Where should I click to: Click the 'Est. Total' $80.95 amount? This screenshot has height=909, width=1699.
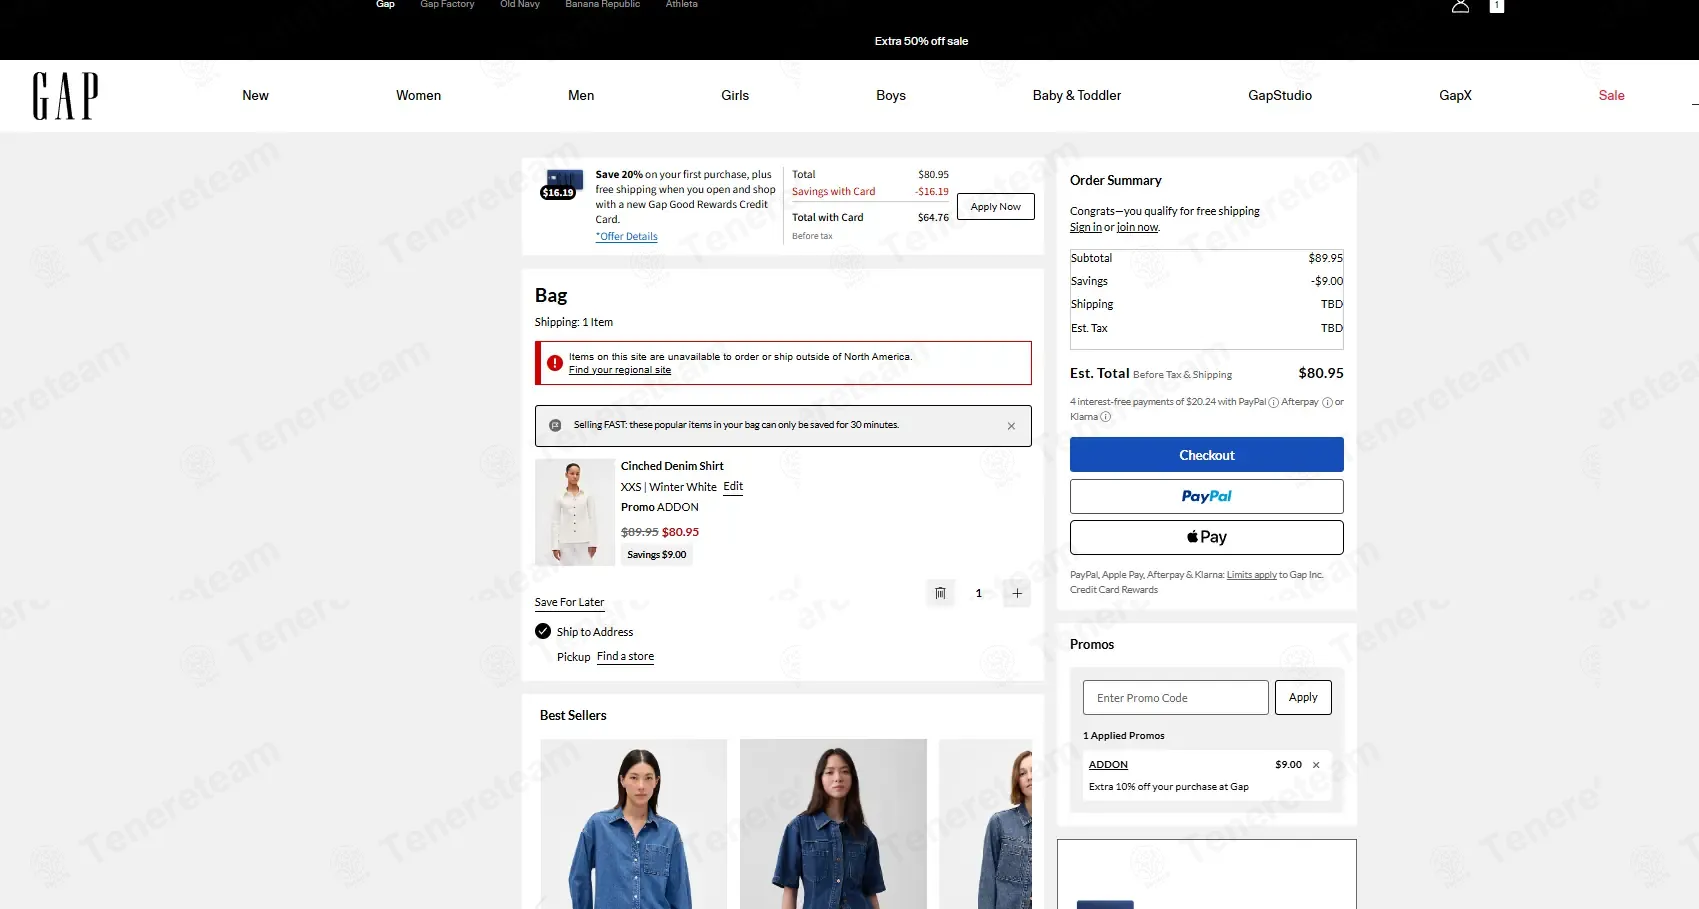1321,373
